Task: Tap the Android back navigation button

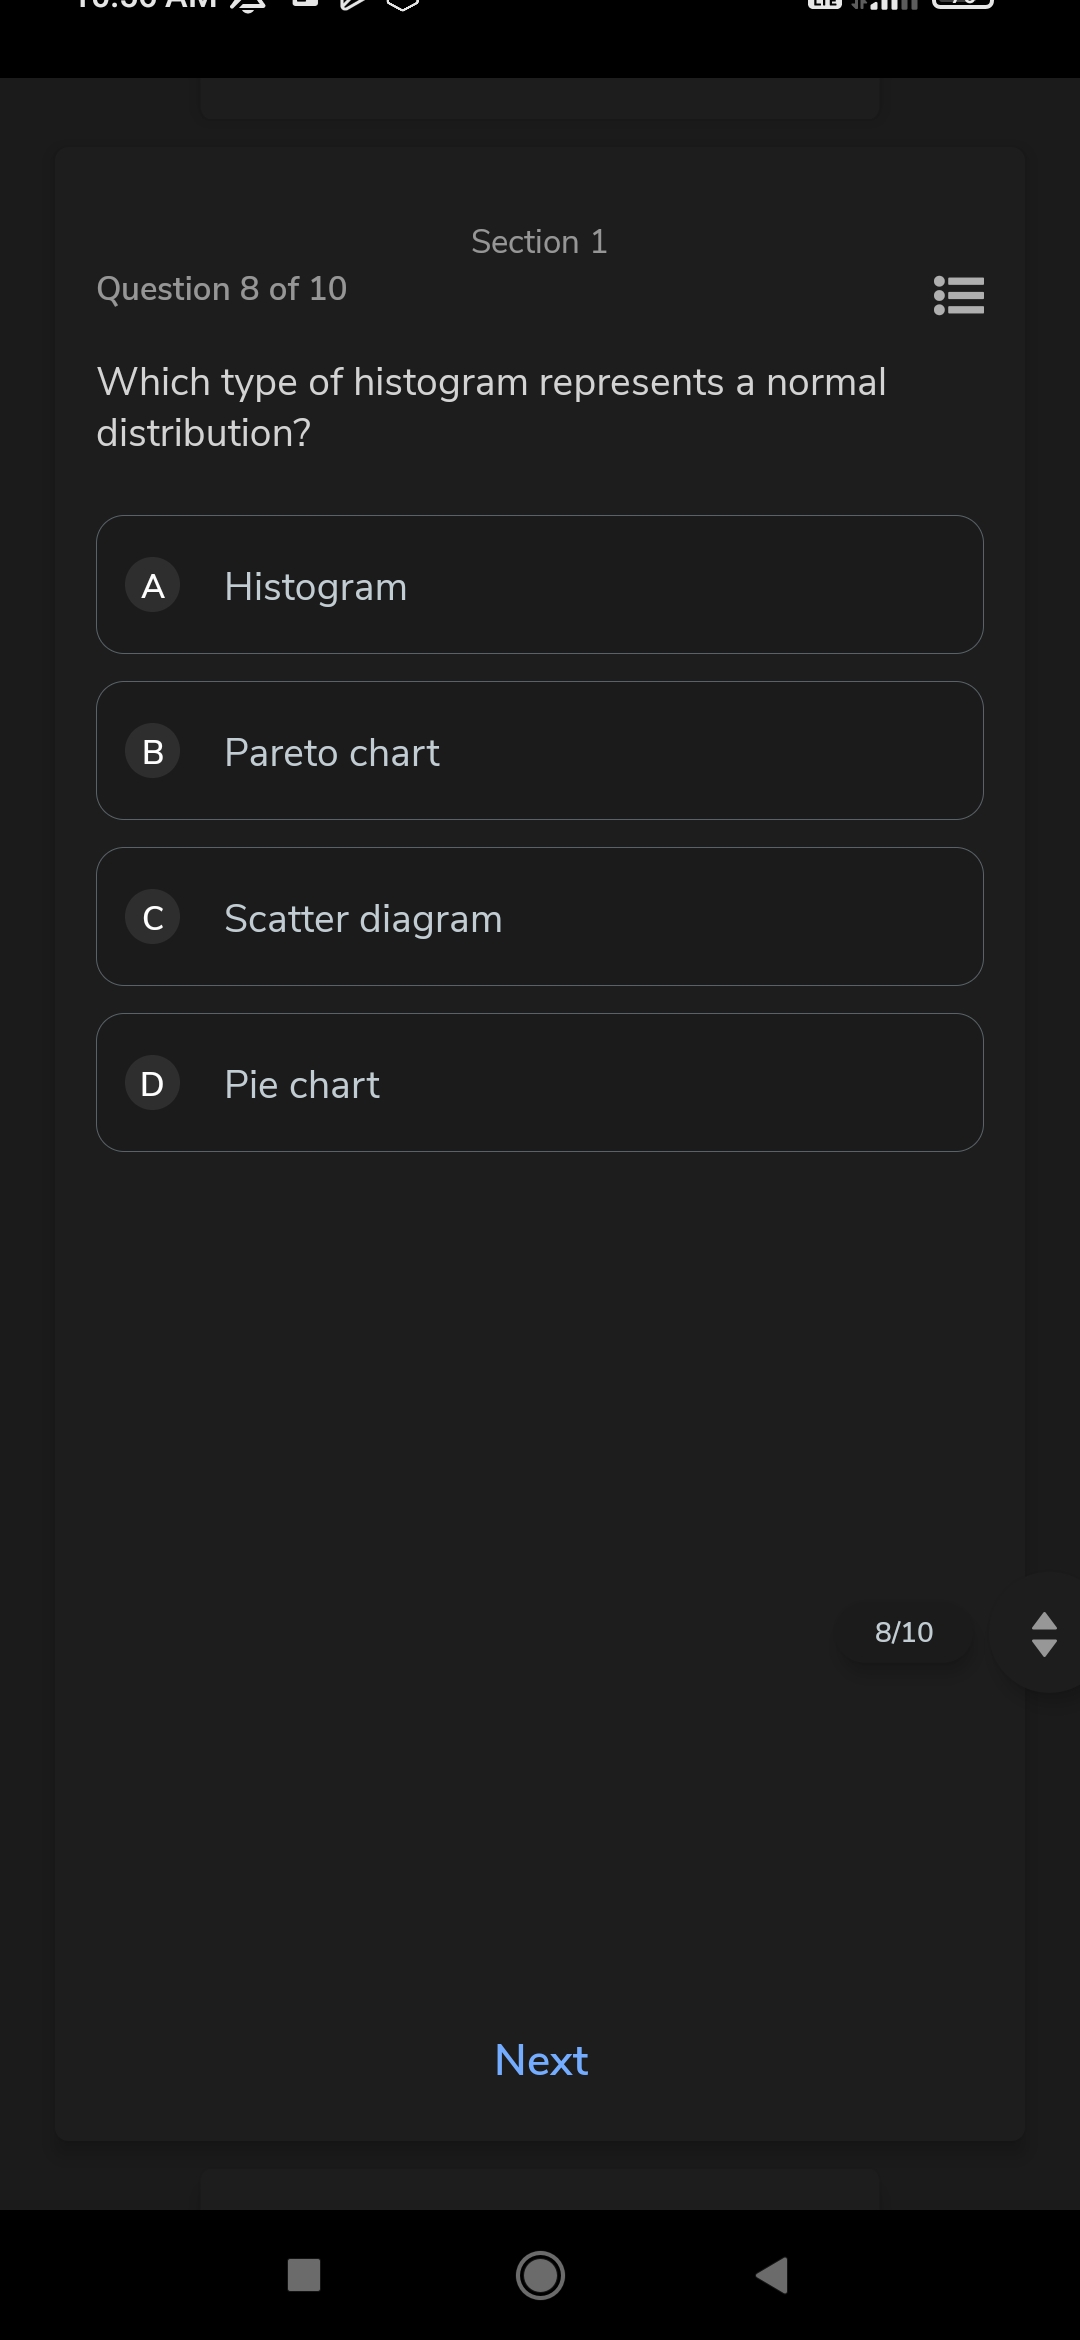Action: pos(772,2275)
